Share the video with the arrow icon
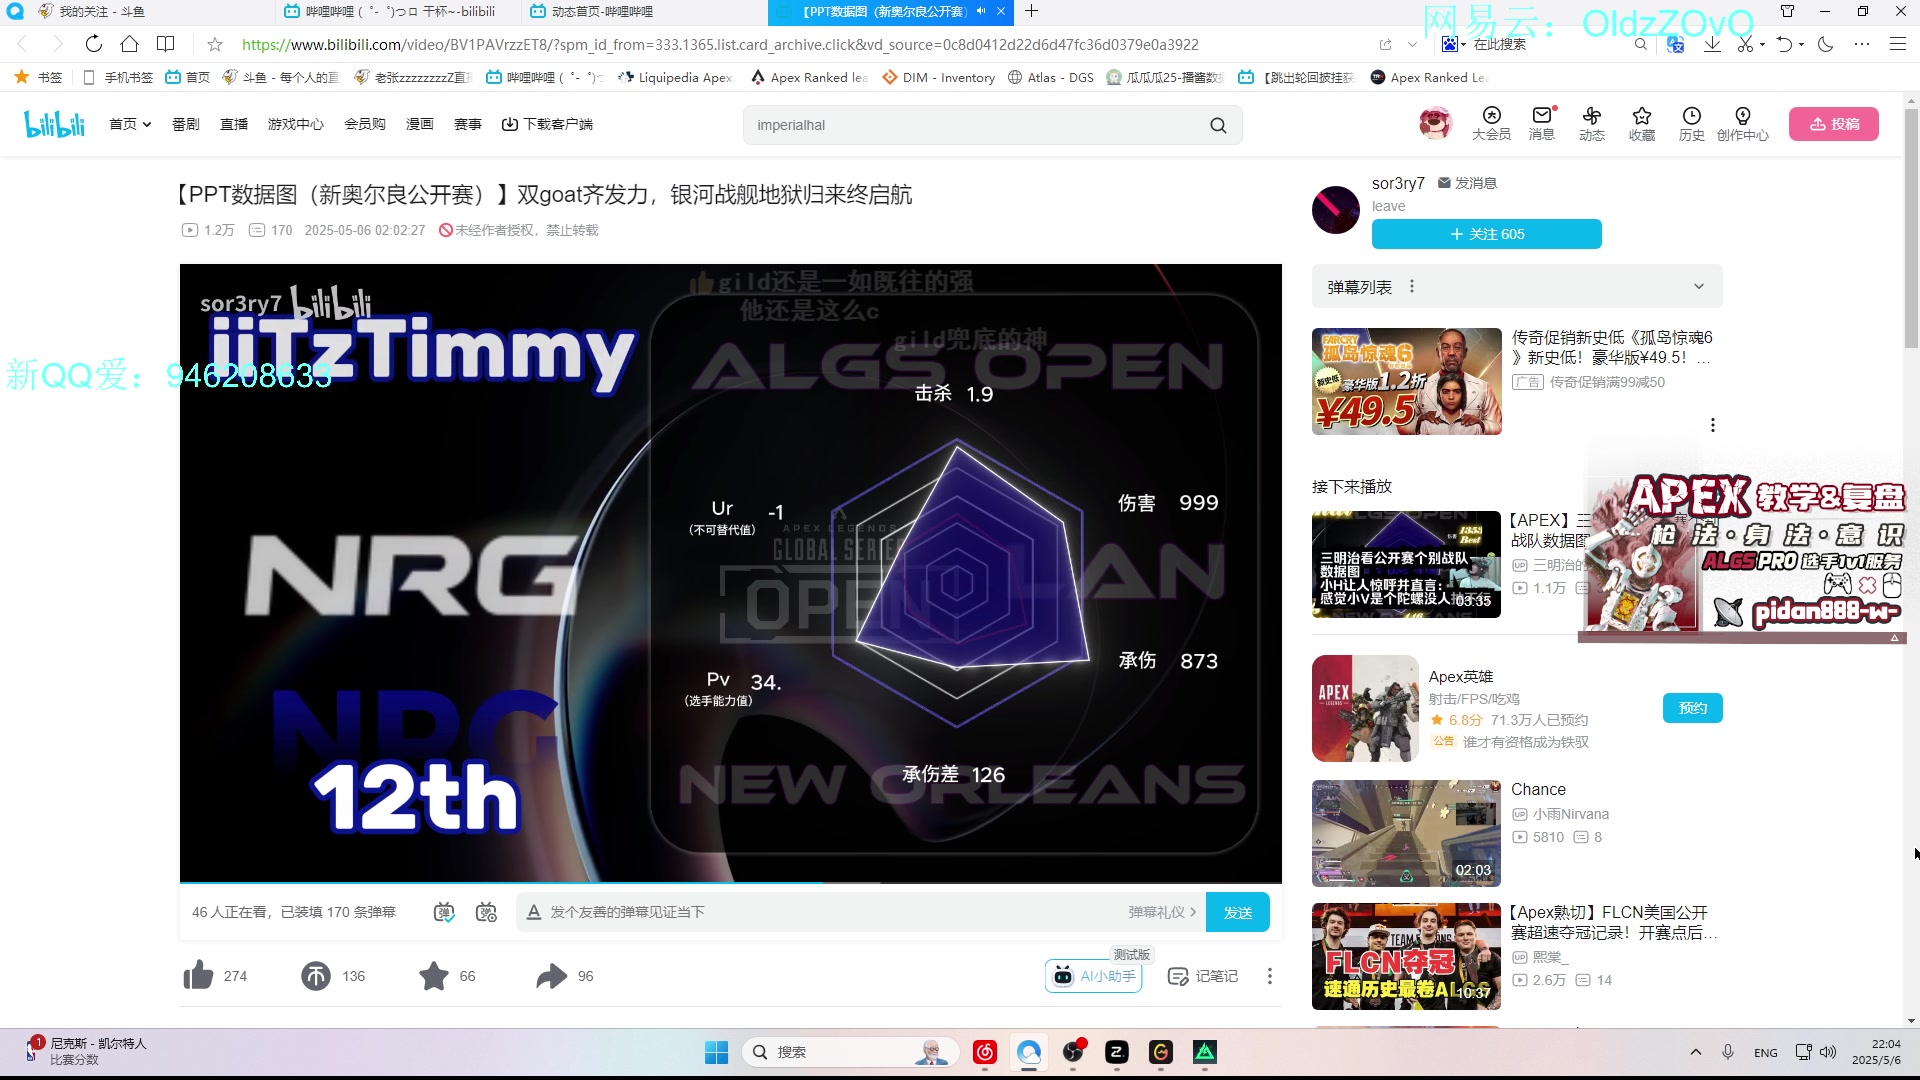Viewport: 1920px width, 1080px height. coord(551,975)
